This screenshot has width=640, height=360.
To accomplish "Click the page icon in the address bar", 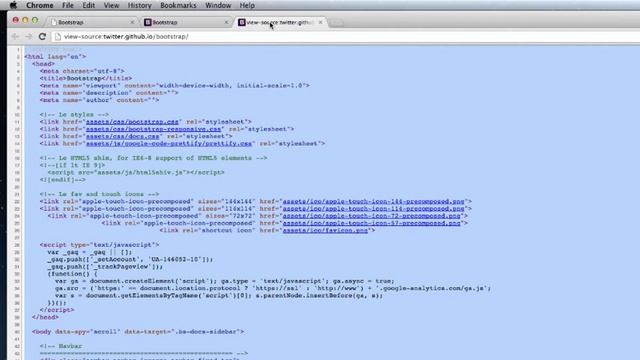I will 58,37.
